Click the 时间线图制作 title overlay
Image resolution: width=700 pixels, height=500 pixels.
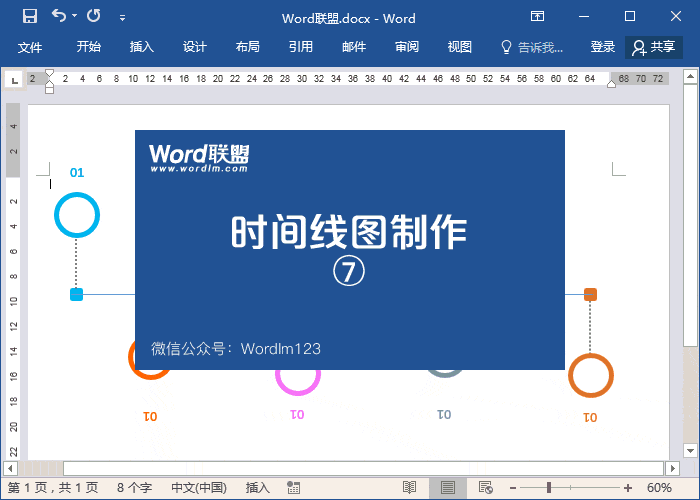(349, 232)
